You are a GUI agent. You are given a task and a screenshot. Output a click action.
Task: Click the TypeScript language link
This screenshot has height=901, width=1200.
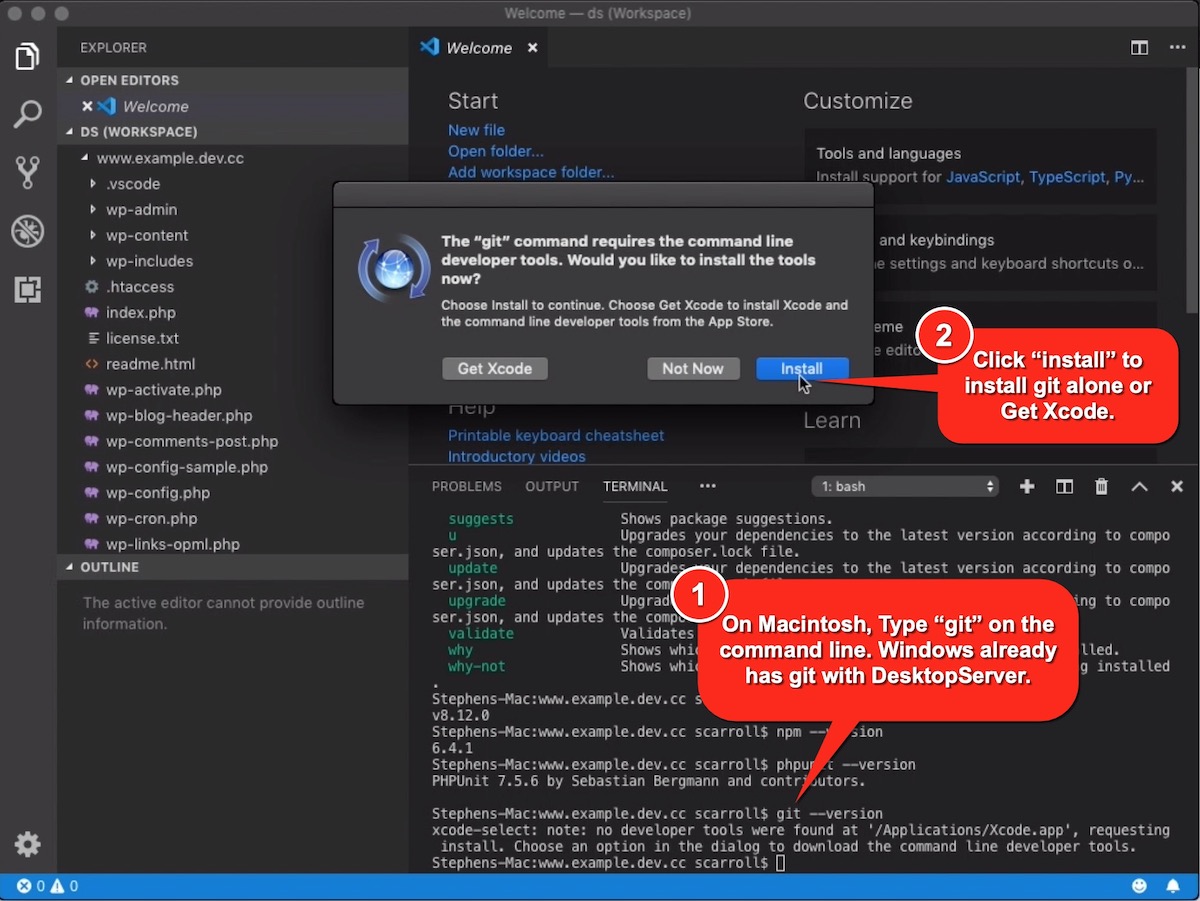[1067, 176]
